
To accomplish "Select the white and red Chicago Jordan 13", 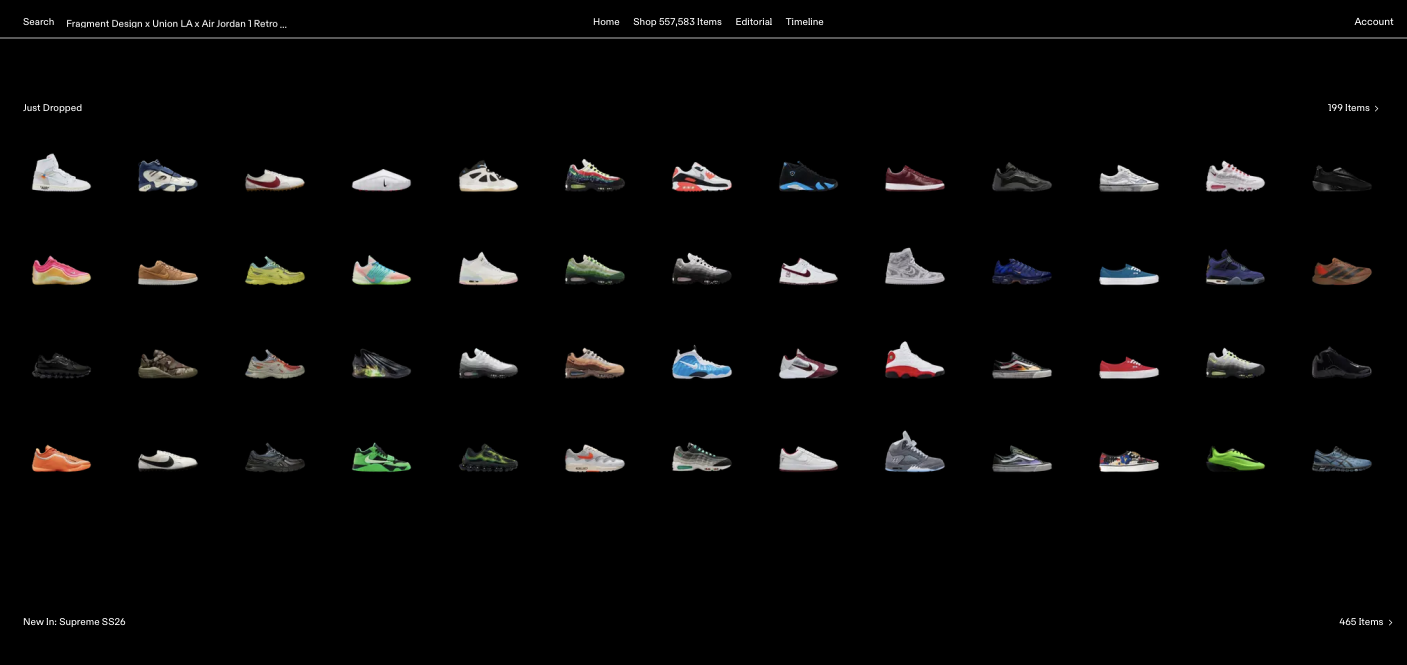I will [x=914, y=360].
